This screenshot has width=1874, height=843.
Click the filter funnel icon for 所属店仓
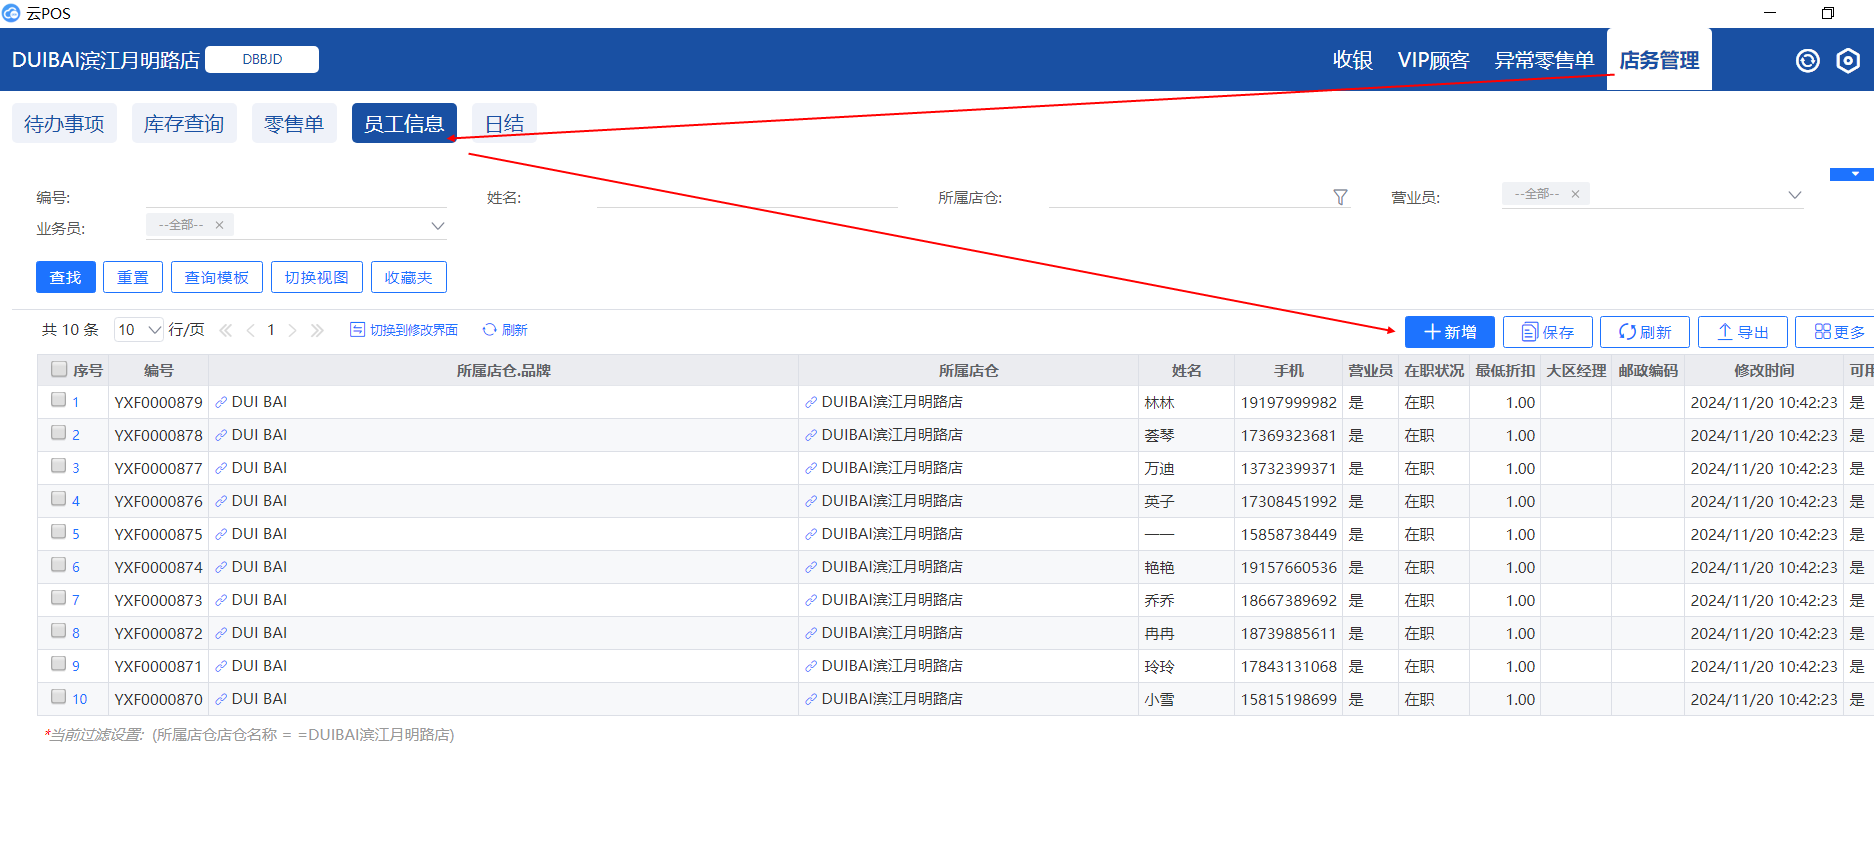(x=1340, y=197)
